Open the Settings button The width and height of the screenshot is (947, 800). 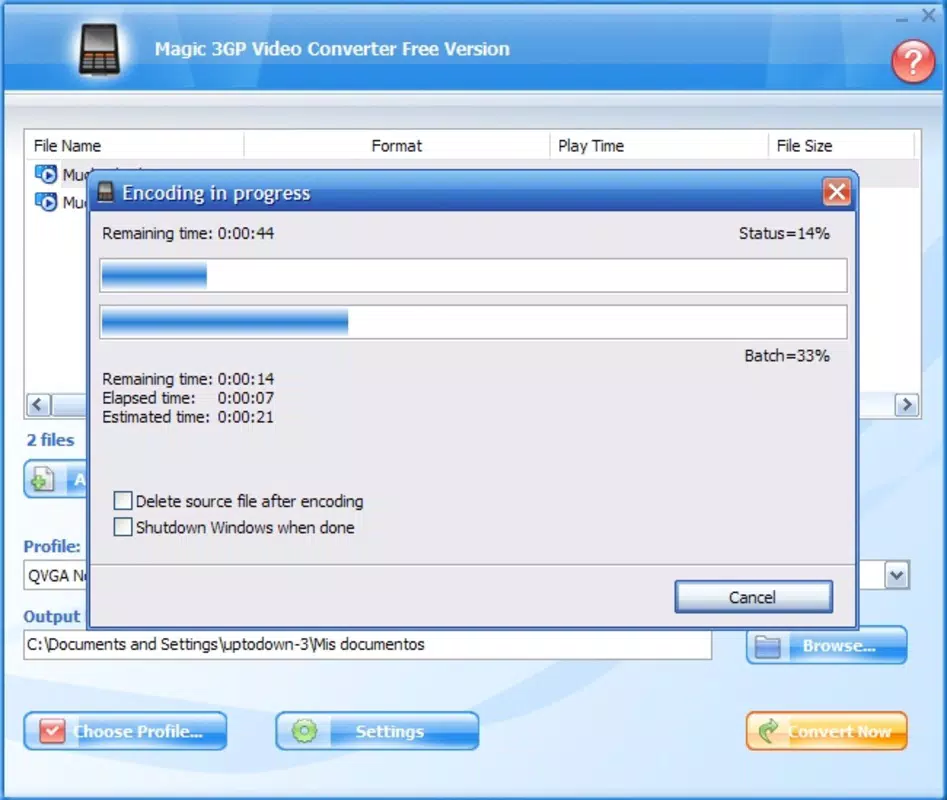377,731
